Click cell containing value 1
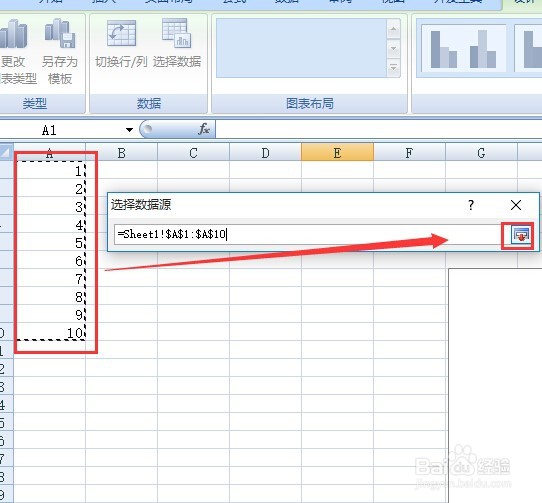Viewport: 542px width, 503px height. (x=49, y=170)
